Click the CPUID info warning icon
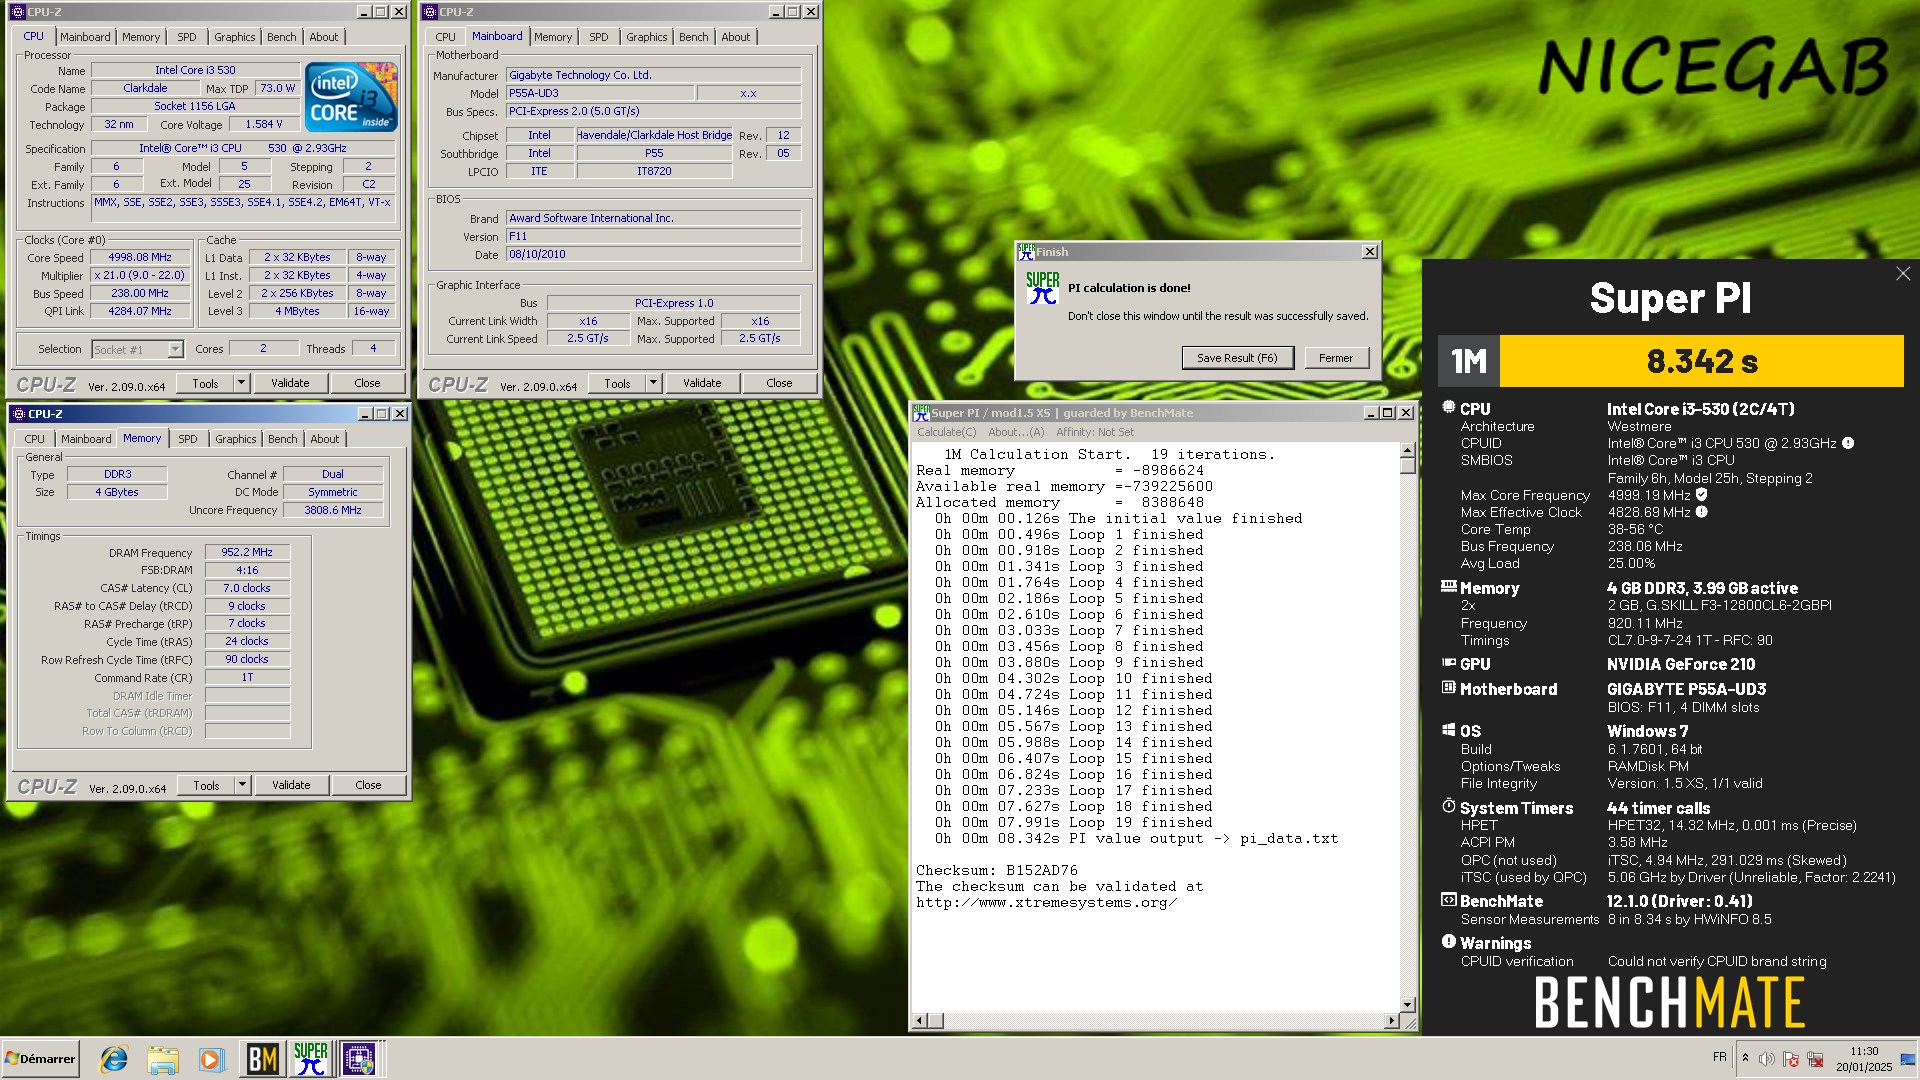The height and width of the screenshot is (1080, 1920). [x=1848, y=443]
